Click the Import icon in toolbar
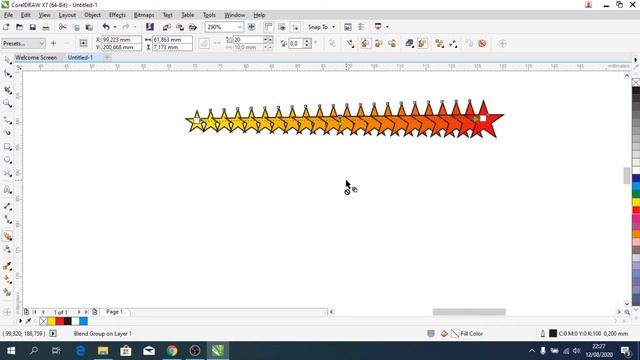 click(x=167, y=27)
